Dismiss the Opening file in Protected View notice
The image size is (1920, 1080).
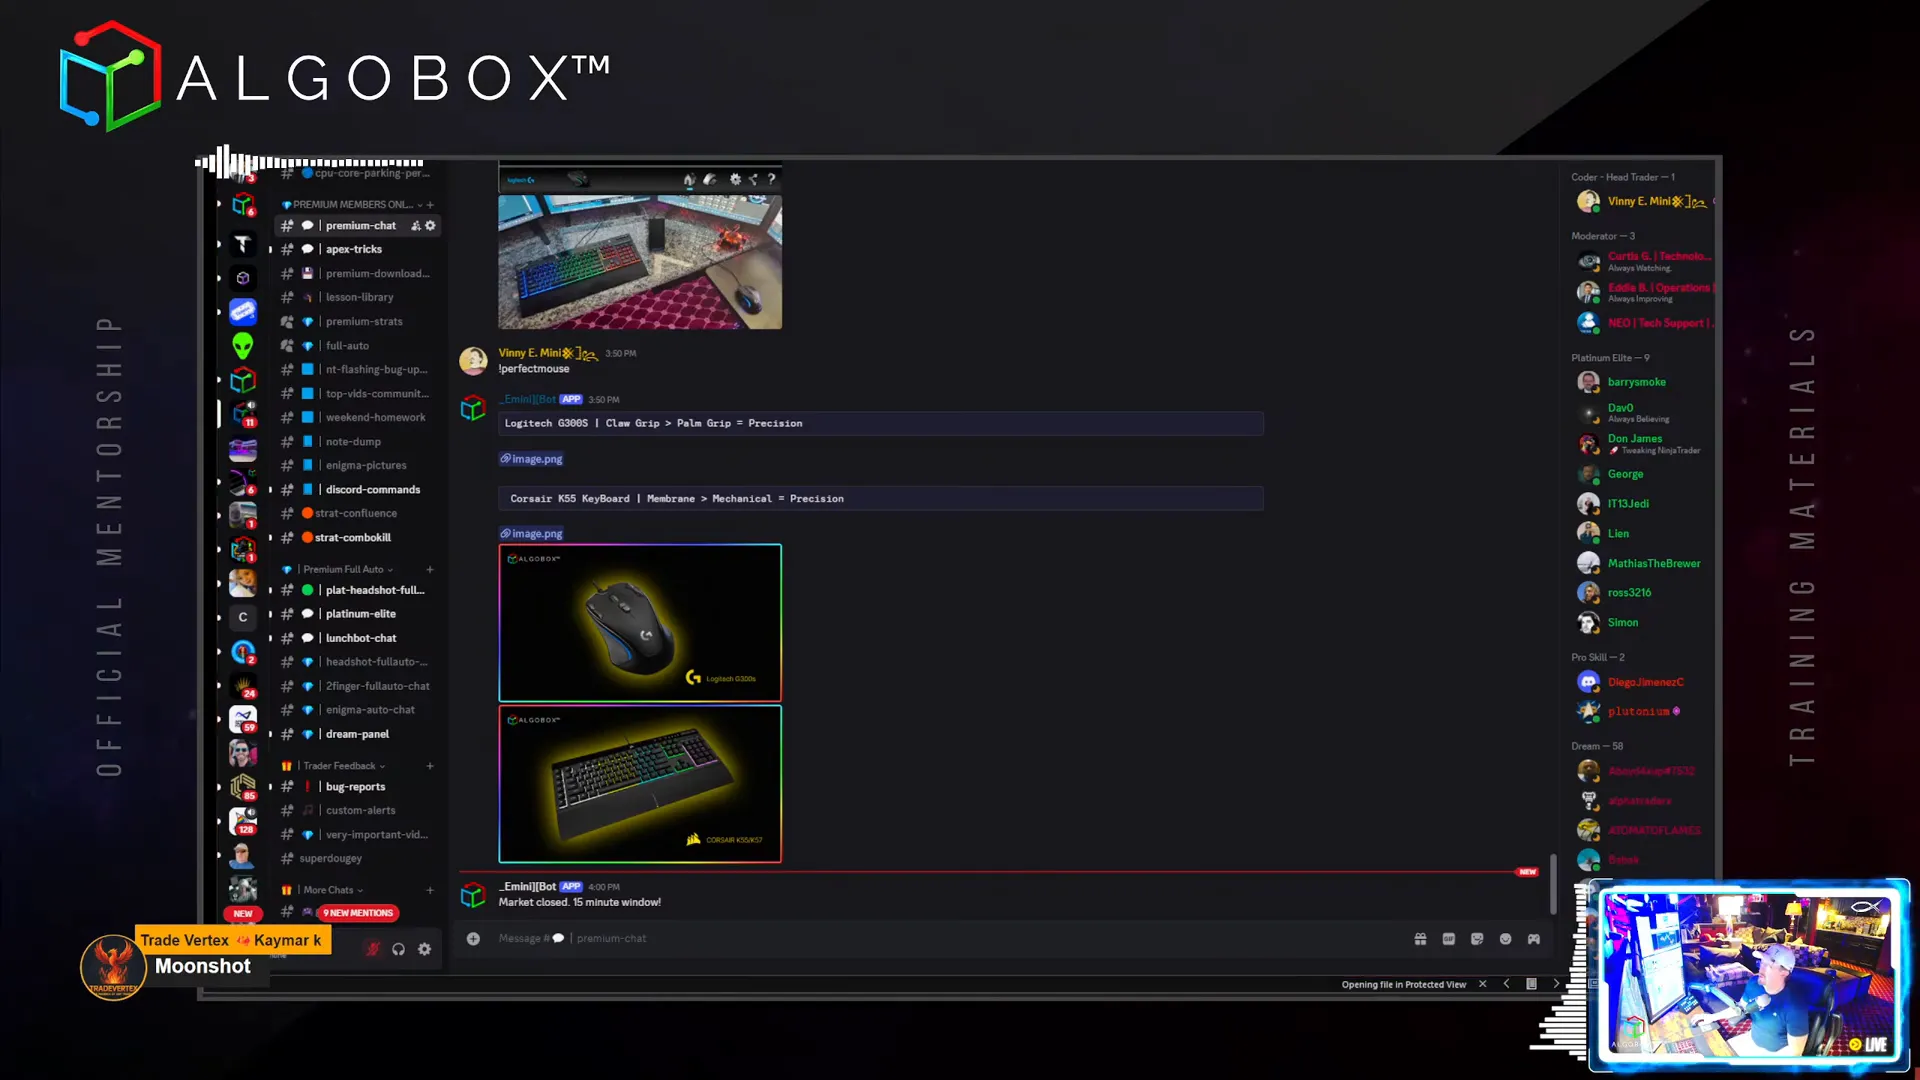1483,984
